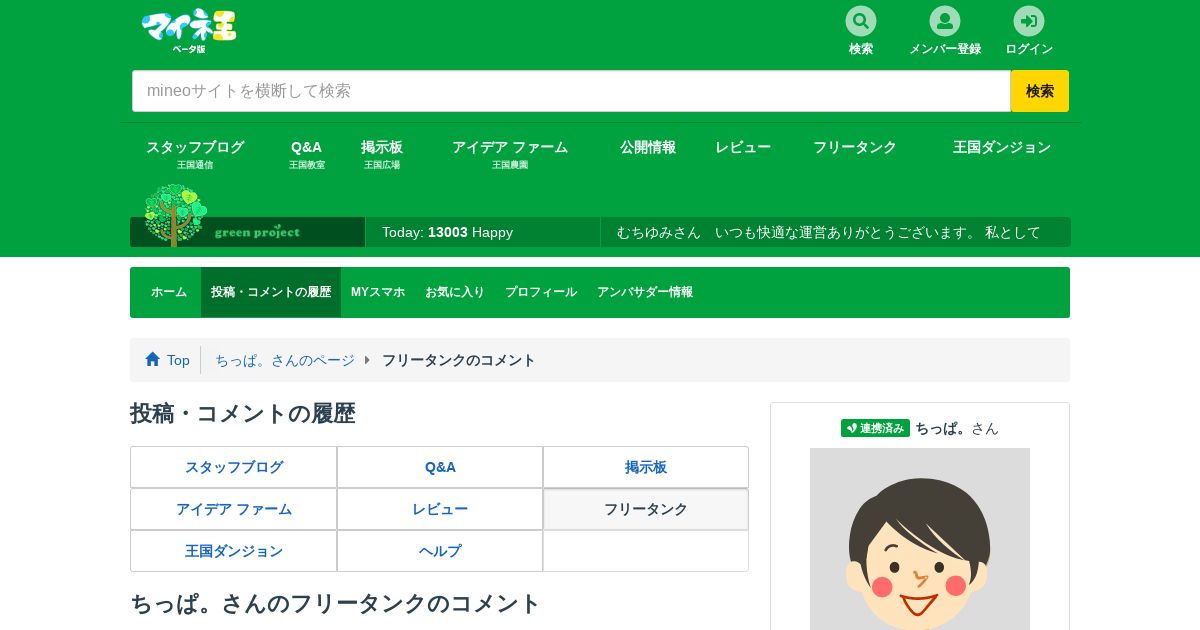Click the Today 13003 Happy counter

447,232
